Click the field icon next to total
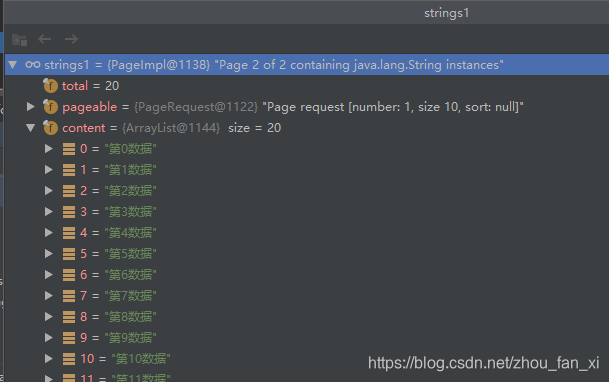 (50, 85)
